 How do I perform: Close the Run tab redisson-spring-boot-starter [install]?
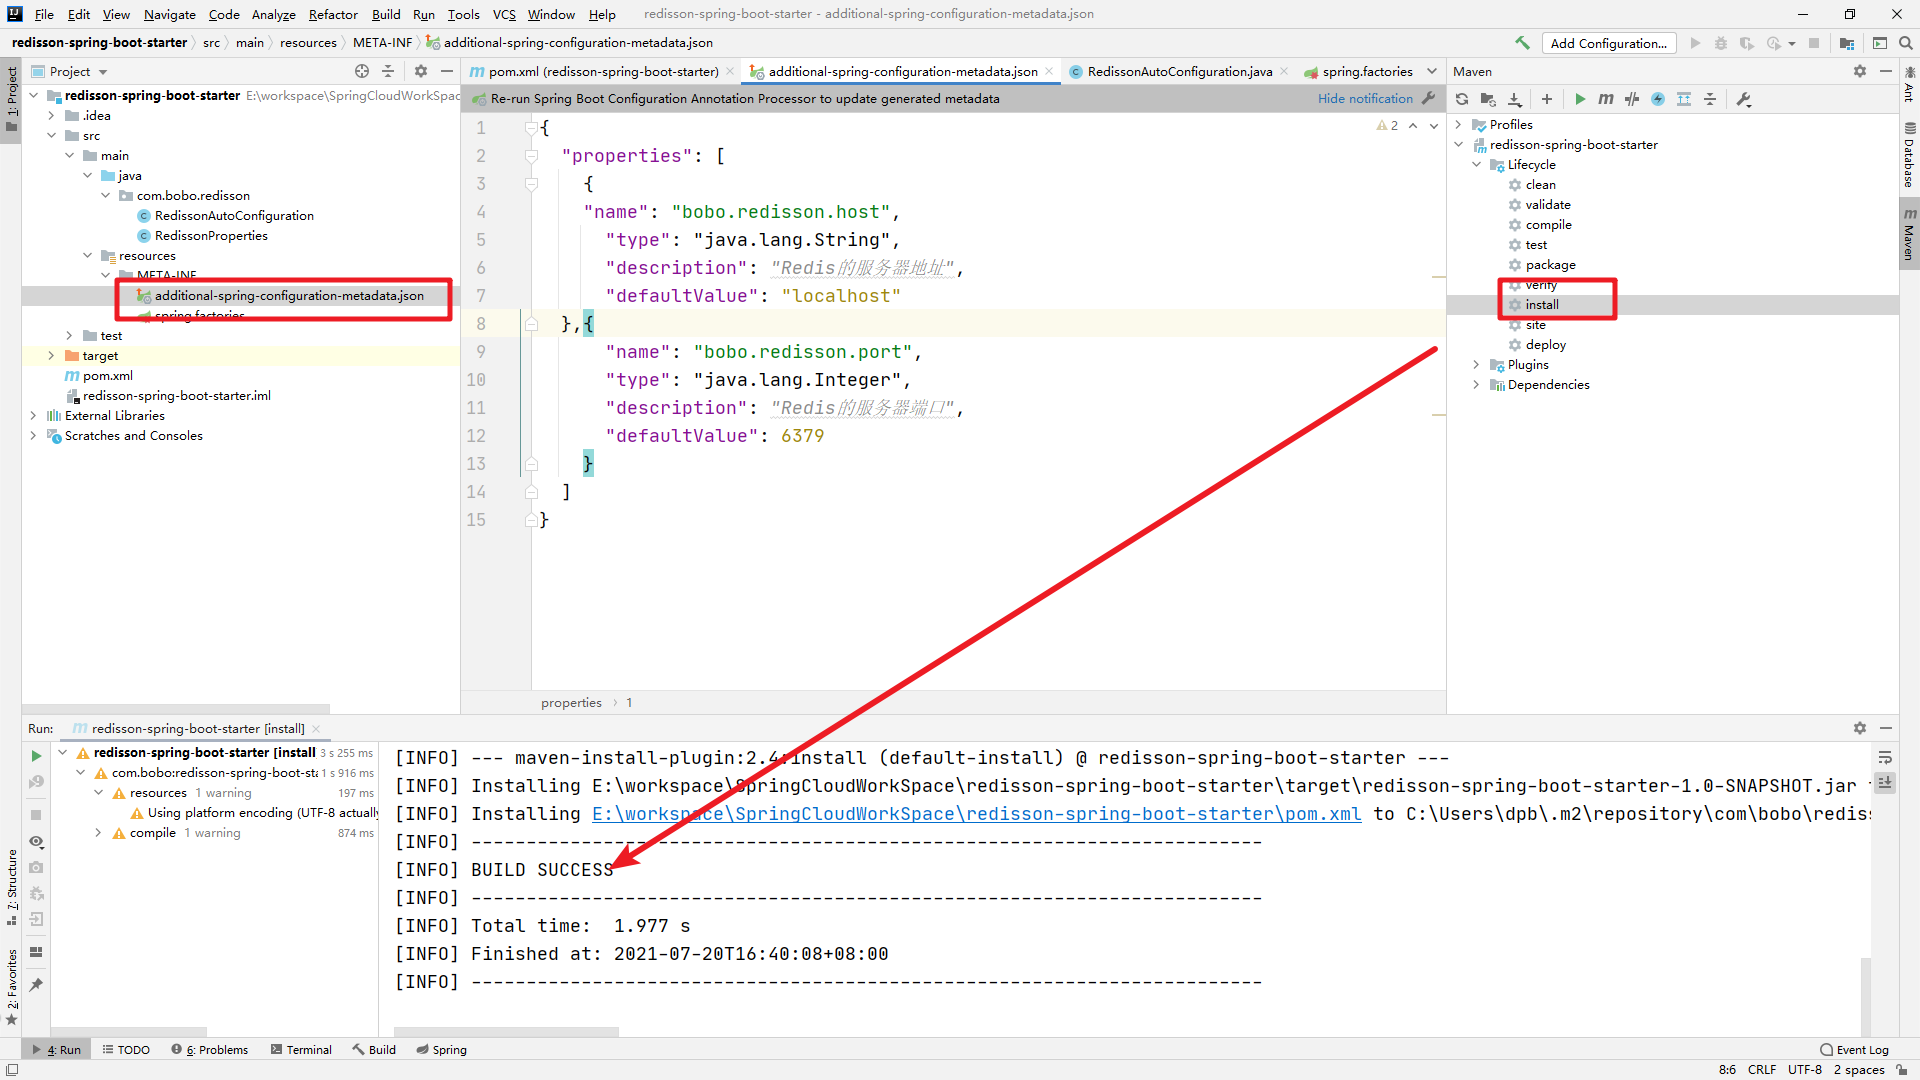click(316, 729)
